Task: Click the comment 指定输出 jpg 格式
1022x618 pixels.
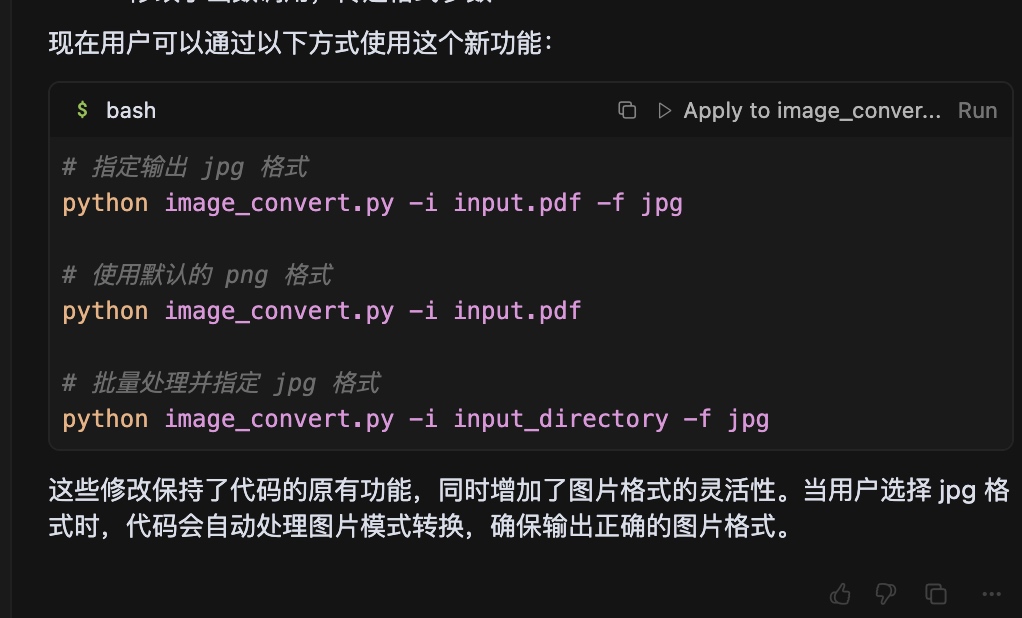Action: click(x=185, y=168)
